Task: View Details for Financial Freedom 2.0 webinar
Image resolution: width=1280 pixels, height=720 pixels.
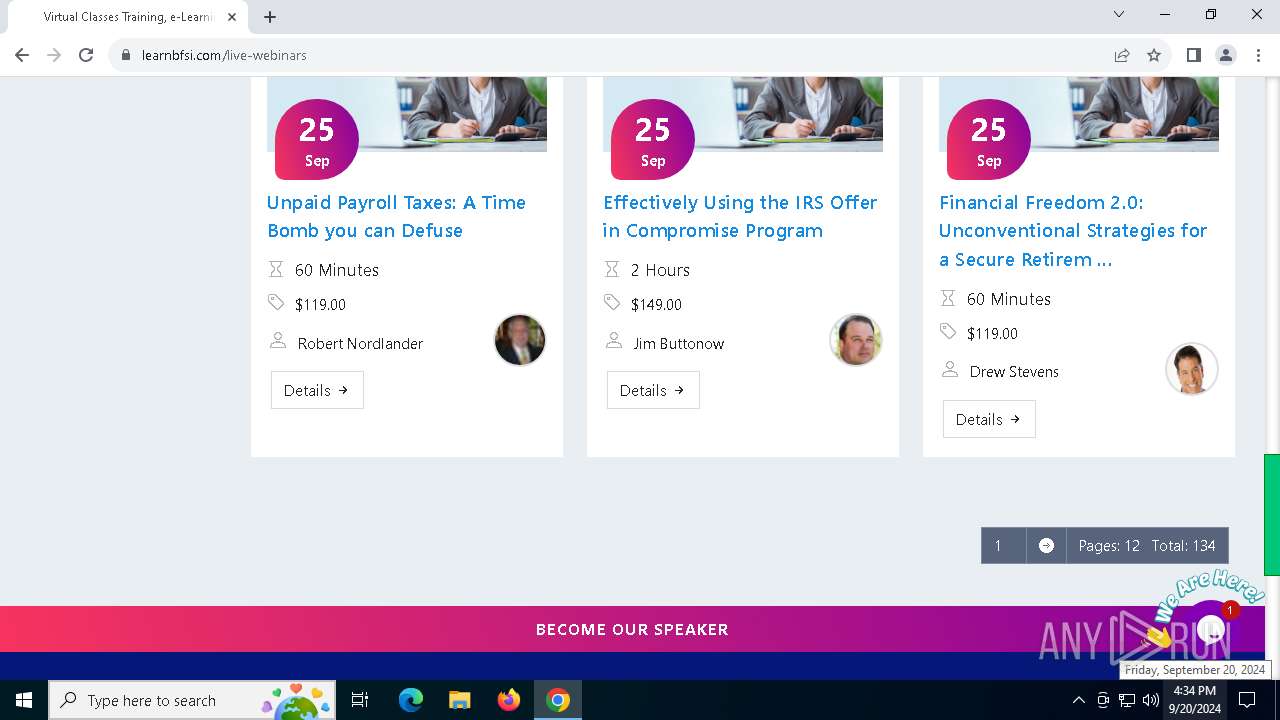Action: (989, 419)
